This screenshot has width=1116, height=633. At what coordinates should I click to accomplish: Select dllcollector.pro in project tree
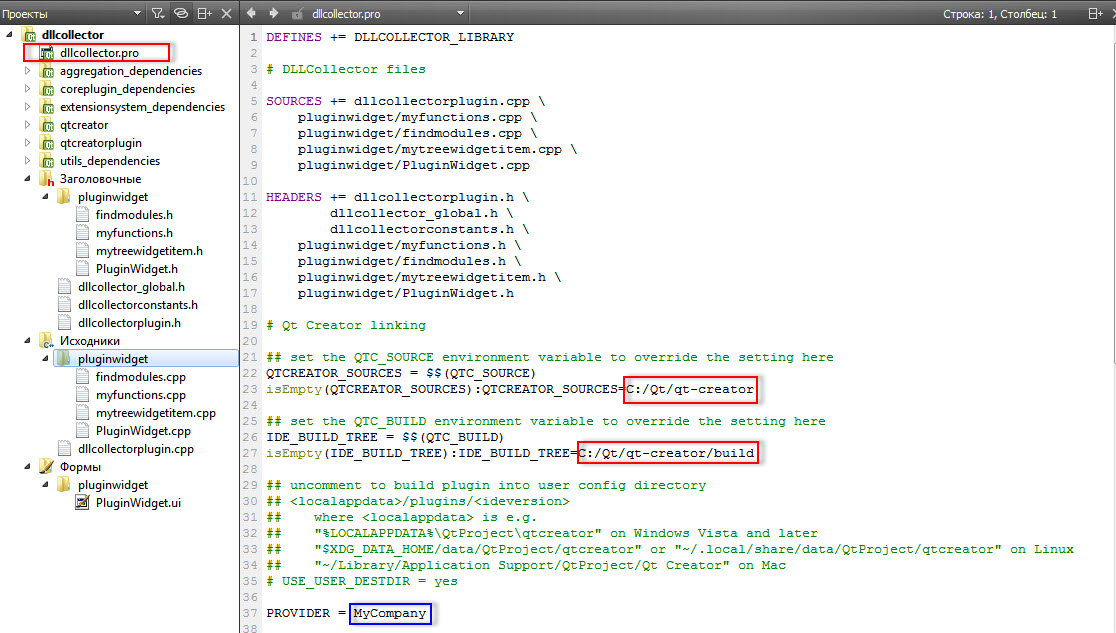tap(99, 53)
